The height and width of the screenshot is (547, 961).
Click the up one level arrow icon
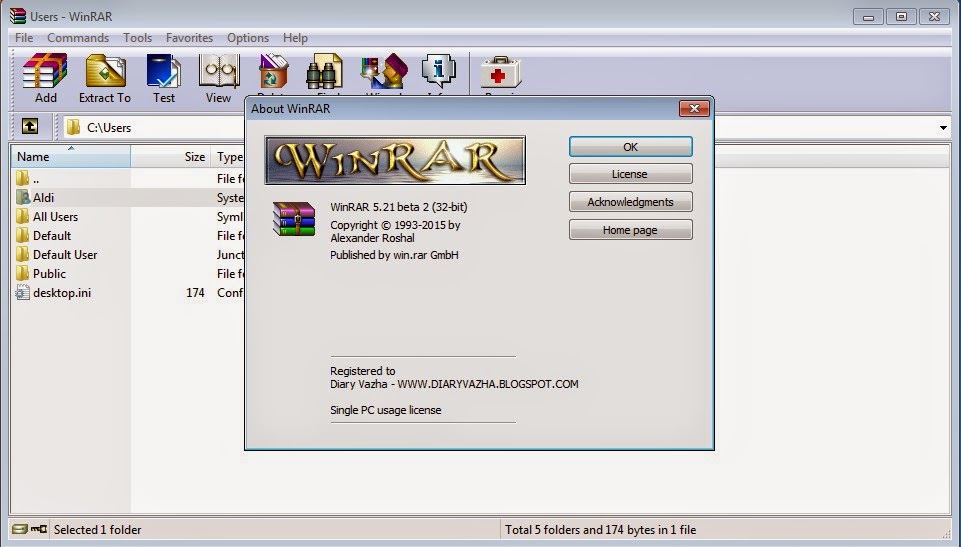(x=29, y=126)
